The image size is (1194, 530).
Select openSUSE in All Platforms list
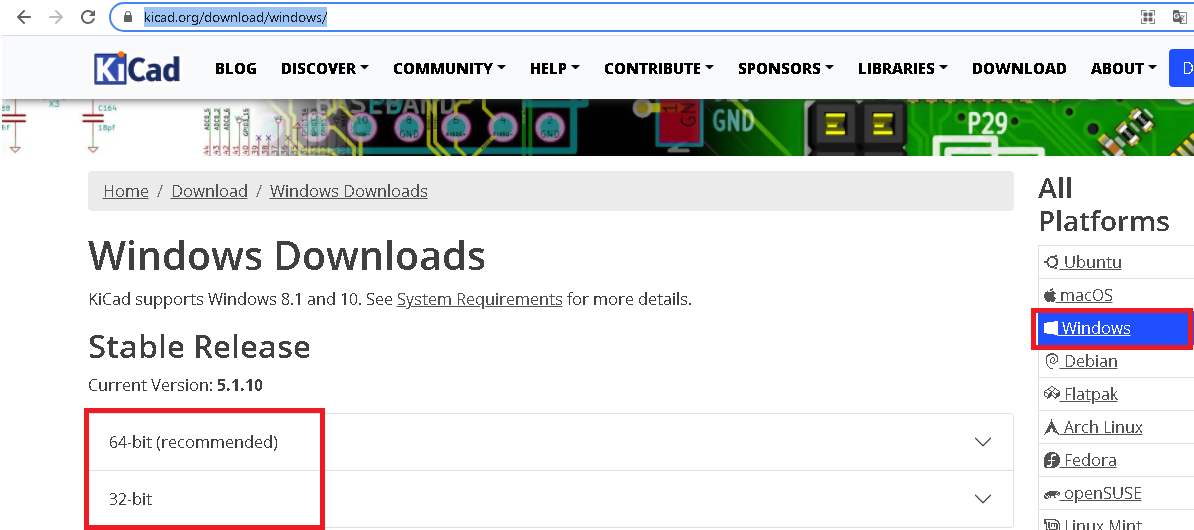(x=1116, y=493)
